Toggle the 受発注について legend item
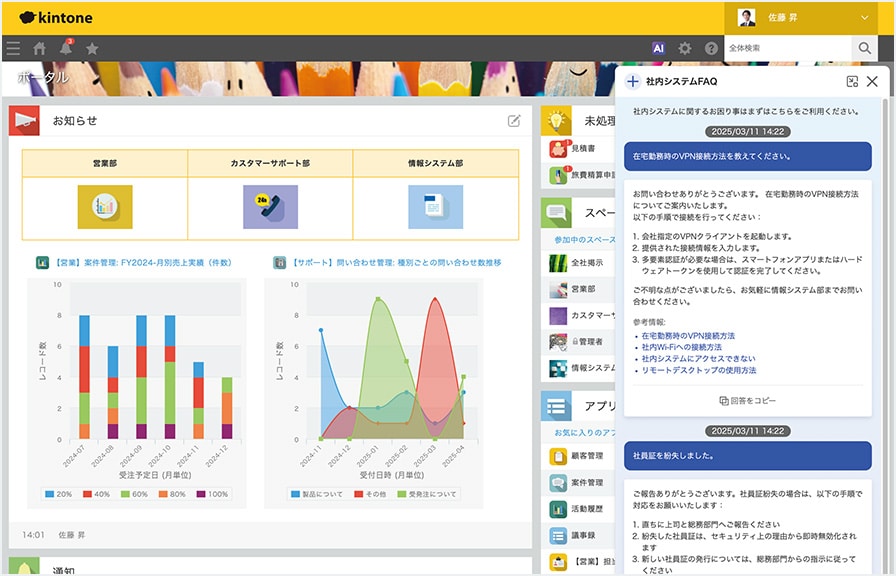 427,494
